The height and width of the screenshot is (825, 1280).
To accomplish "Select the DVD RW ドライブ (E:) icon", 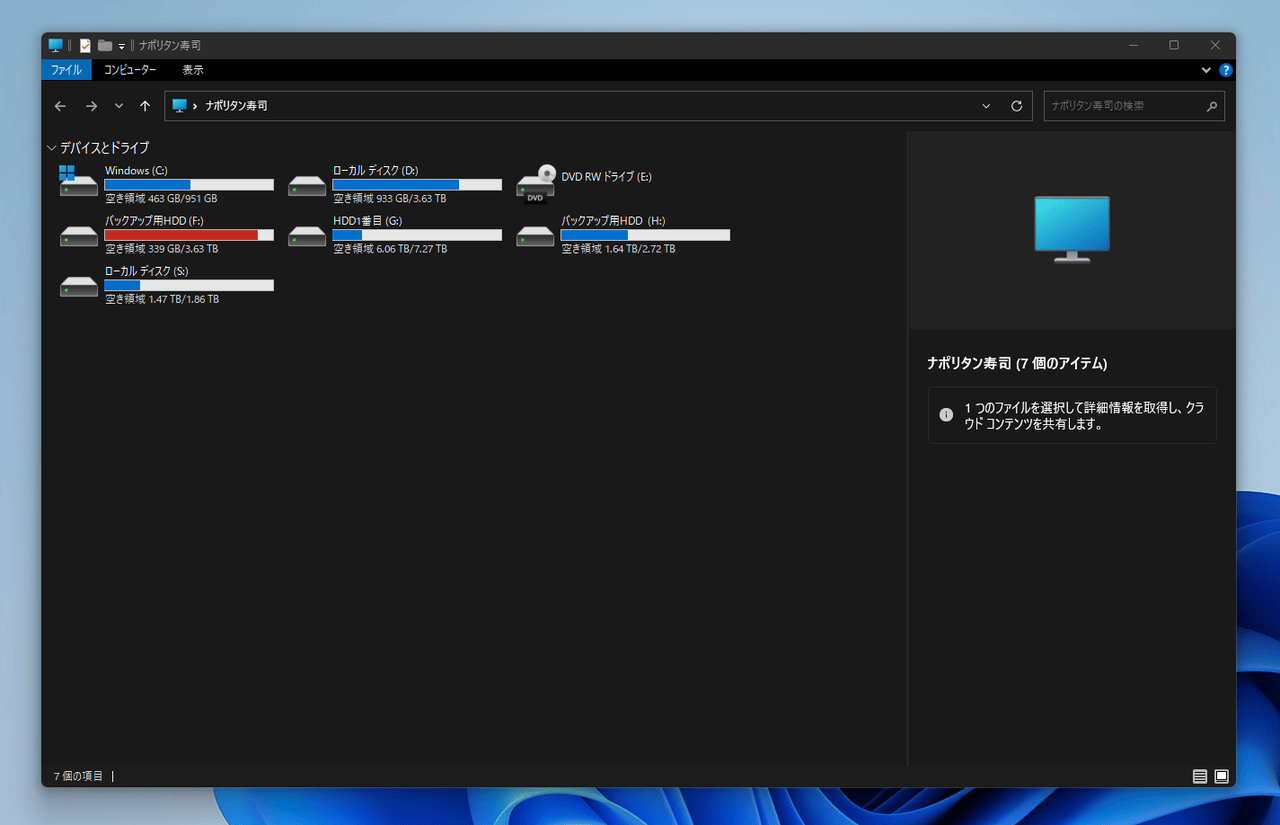I will pyautogui.click(x=535, y=182).
